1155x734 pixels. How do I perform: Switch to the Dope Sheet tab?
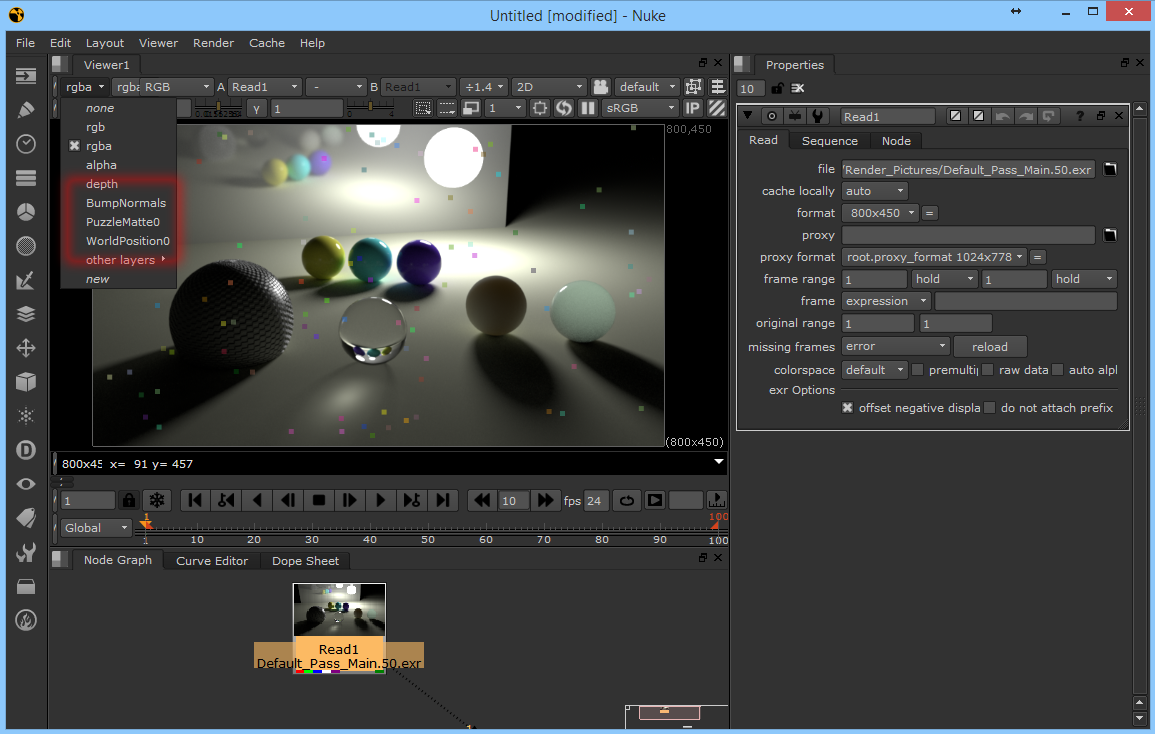coord(305,561)
